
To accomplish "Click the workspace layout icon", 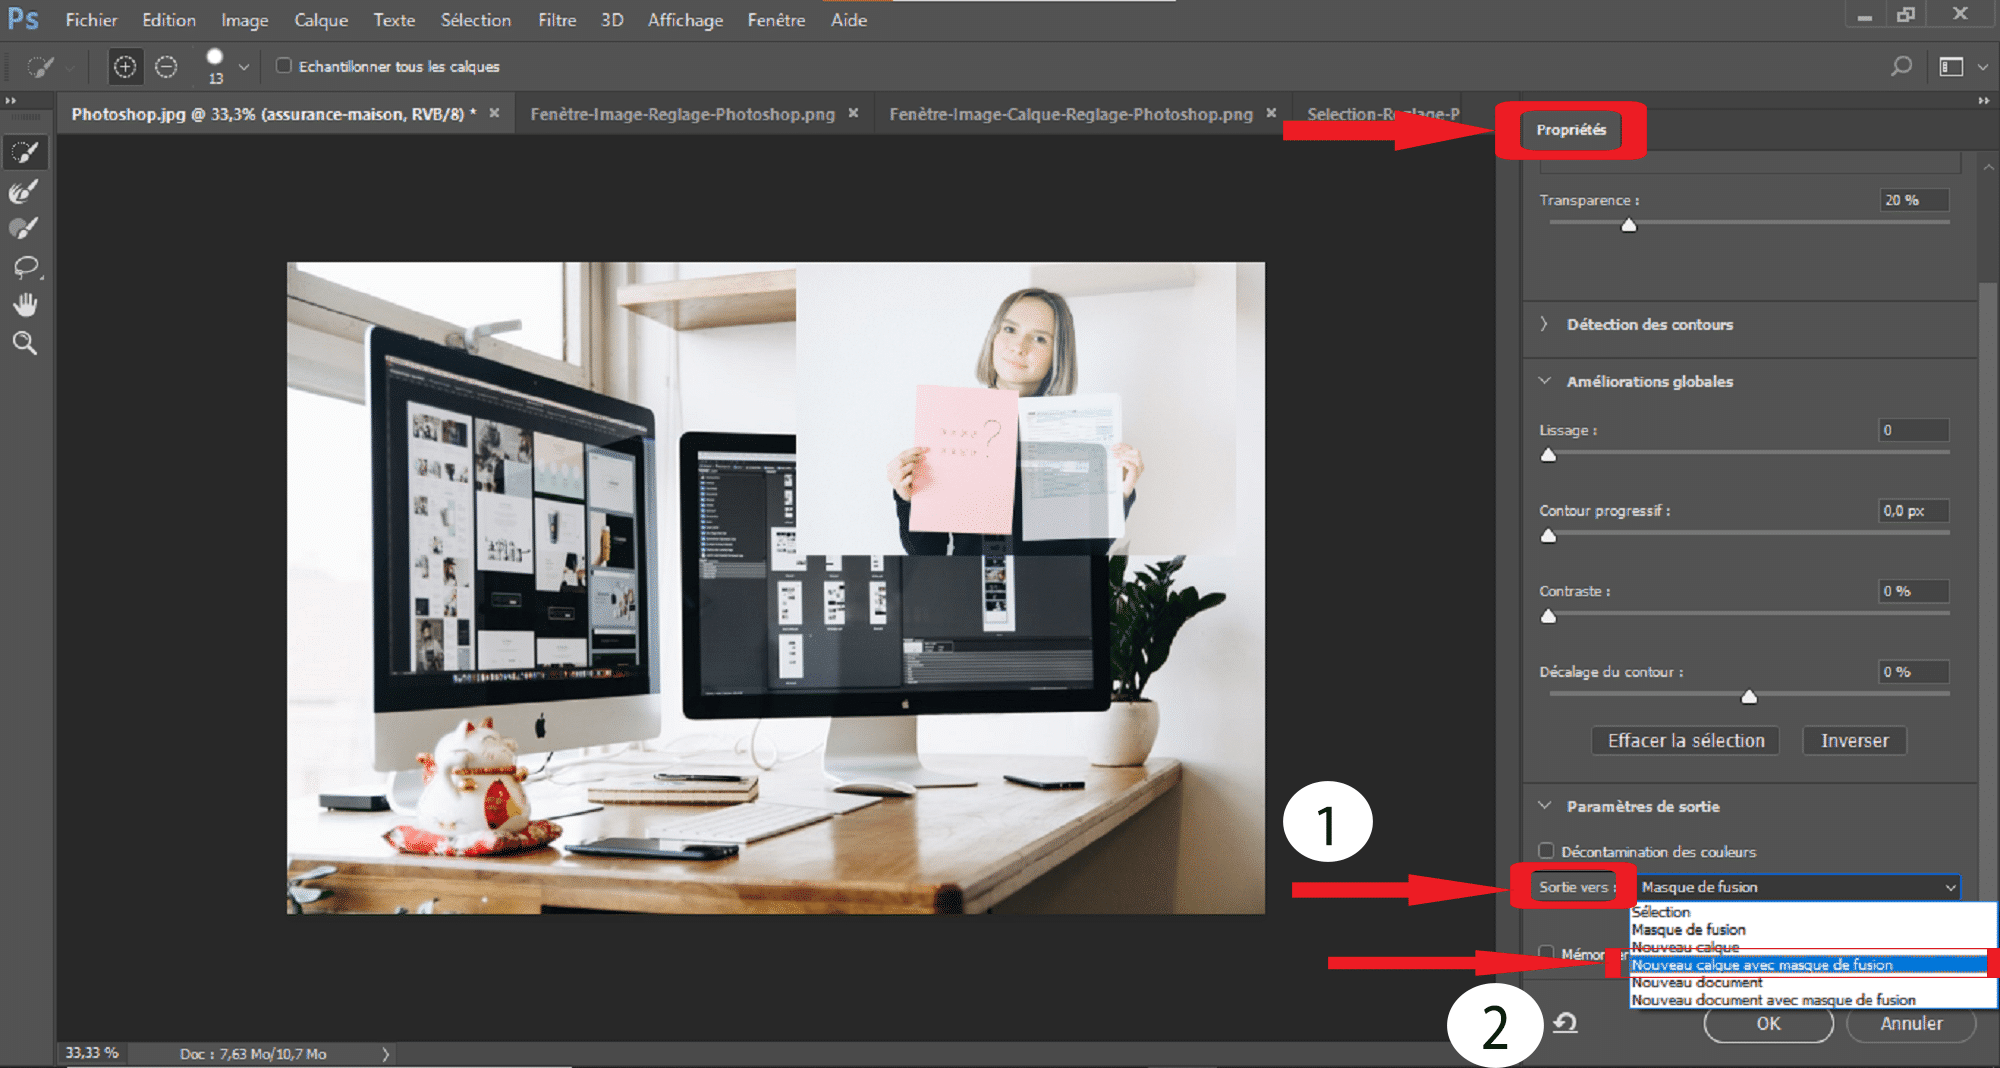I will coord(1951,66).
